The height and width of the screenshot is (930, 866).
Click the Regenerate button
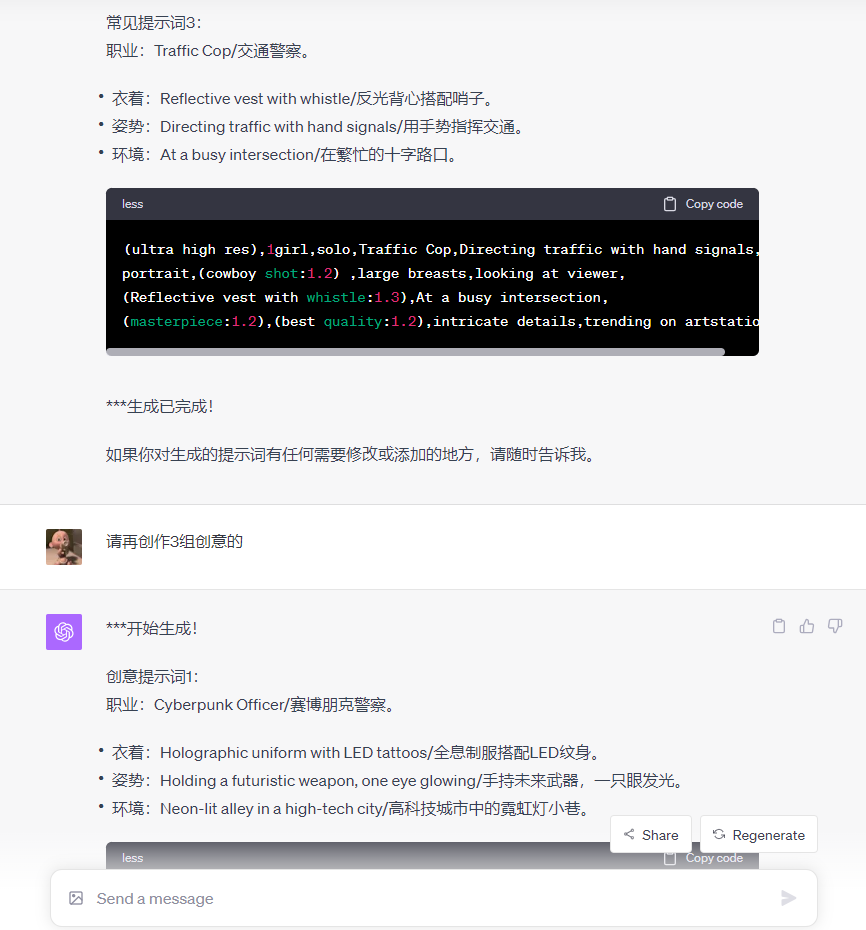pyautogui.click(x=759, y=835)
